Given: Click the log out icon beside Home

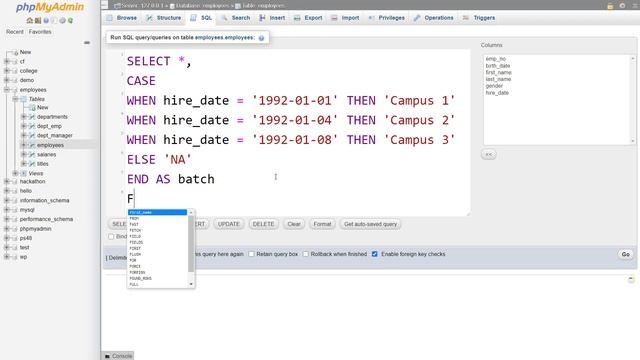Looking at the screenshot, I should click(38, 20).
